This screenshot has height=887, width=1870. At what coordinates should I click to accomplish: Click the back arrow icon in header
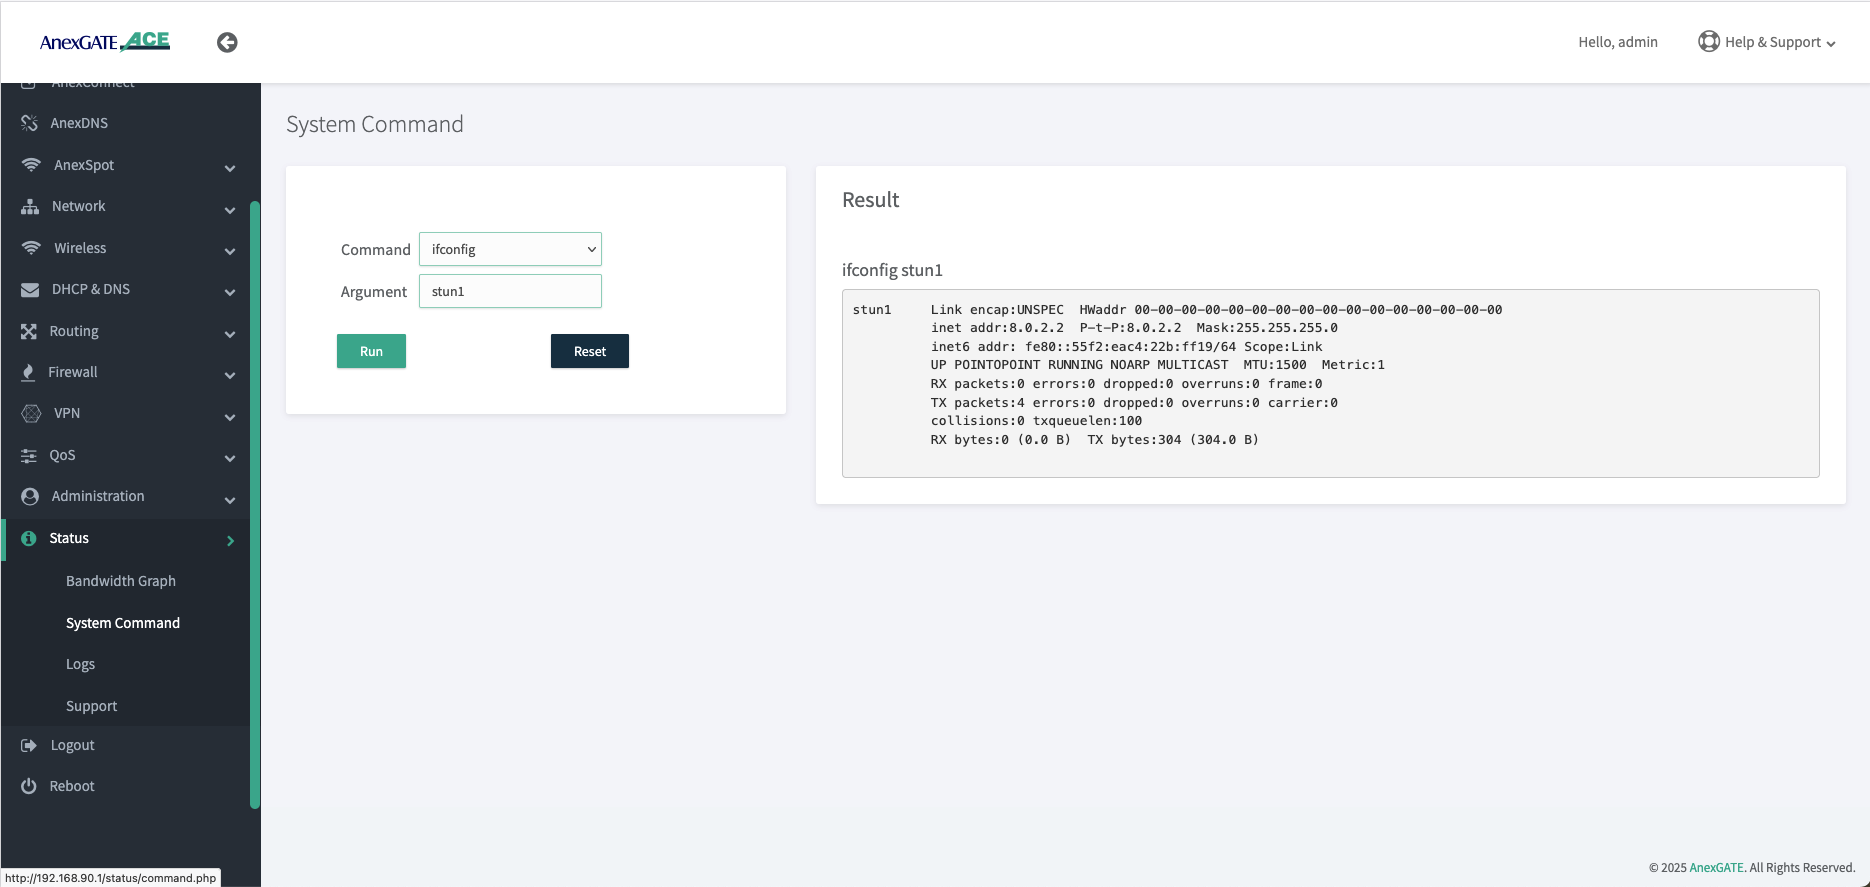point(227,42)
